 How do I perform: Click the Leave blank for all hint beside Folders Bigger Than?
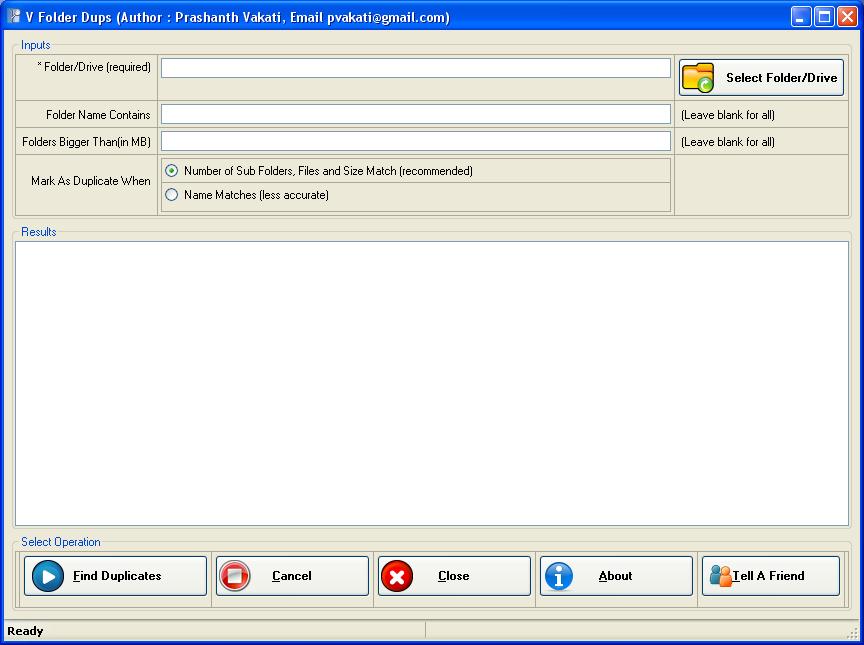(x=728, y=142)
